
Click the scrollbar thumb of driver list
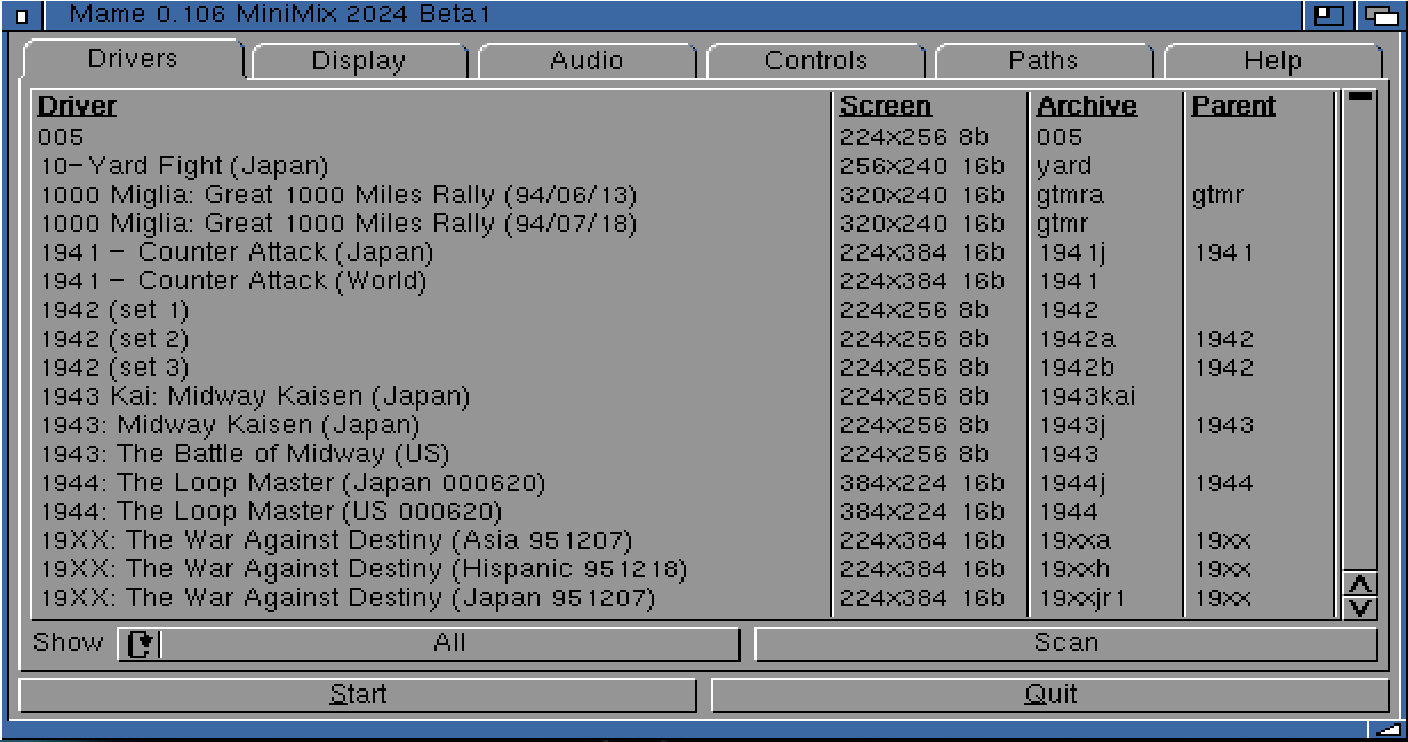tap(1361, 97)
